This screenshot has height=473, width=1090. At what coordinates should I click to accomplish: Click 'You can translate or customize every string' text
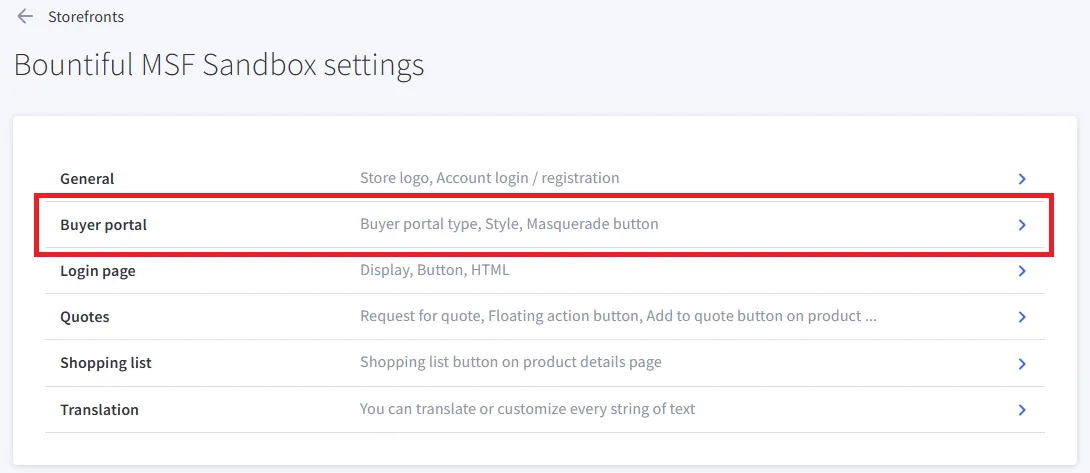pos(528,409)
